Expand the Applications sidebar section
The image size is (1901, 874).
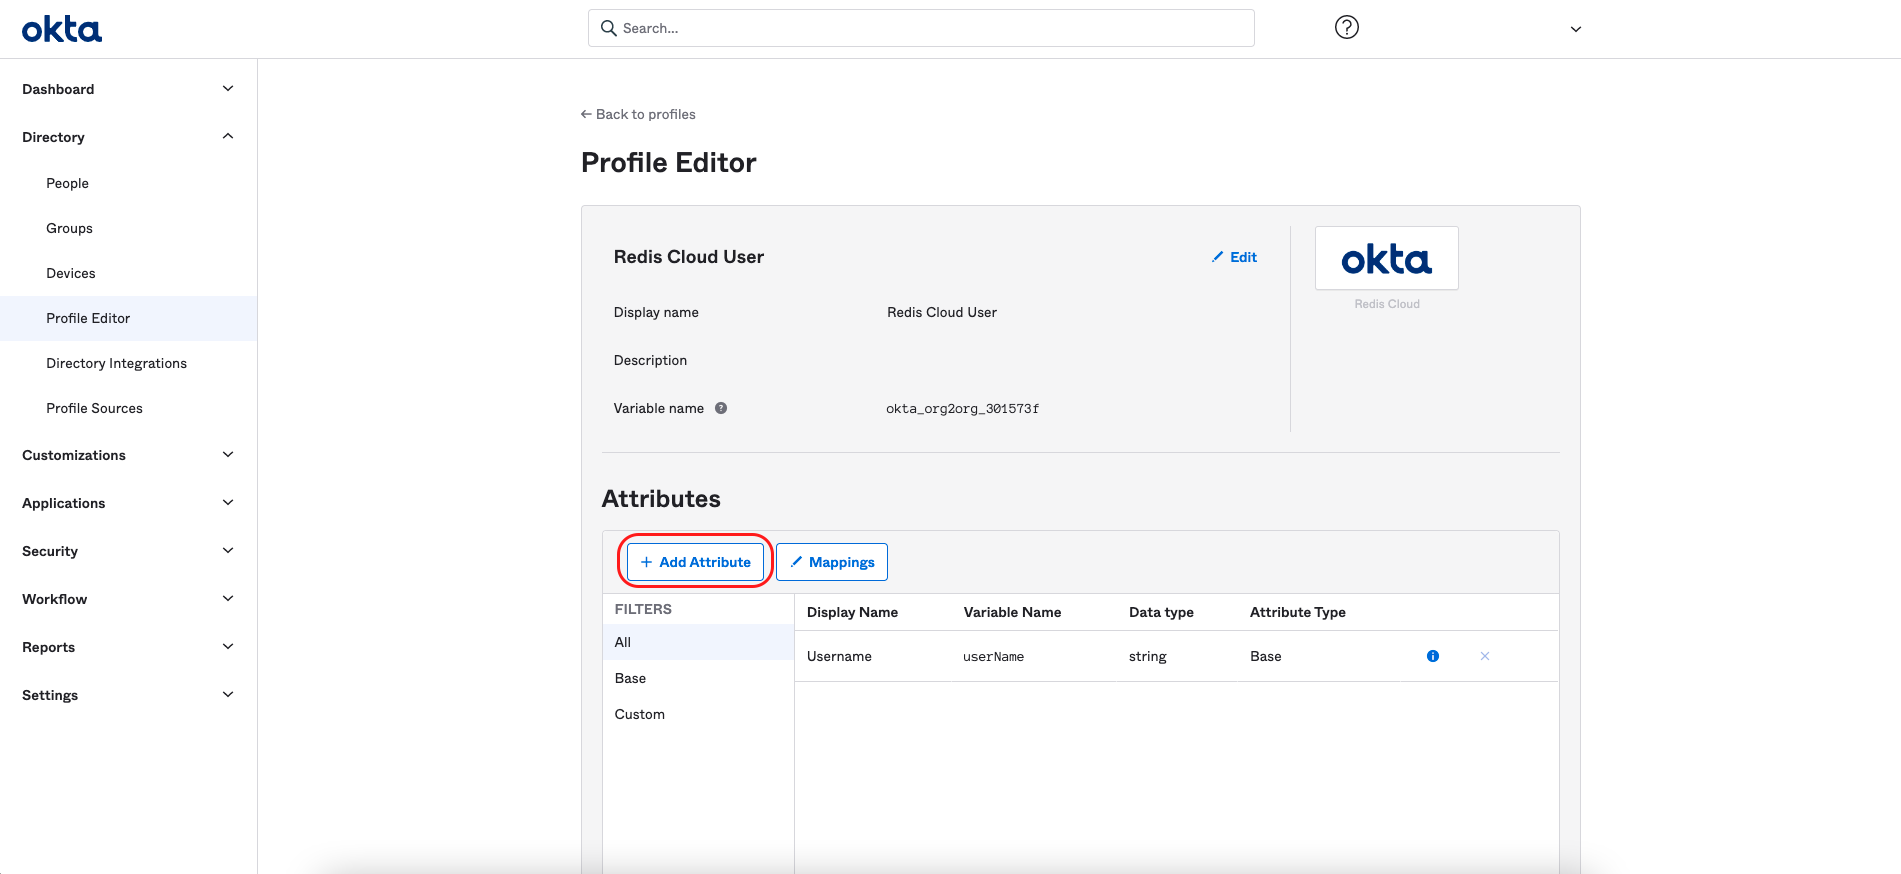227,503
